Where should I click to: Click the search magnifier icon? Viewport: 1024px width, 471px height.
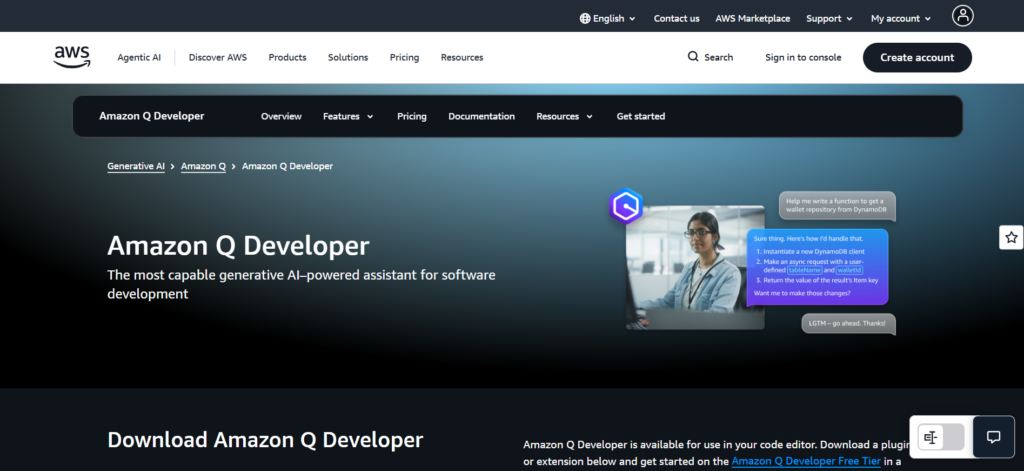coord(693,57)
